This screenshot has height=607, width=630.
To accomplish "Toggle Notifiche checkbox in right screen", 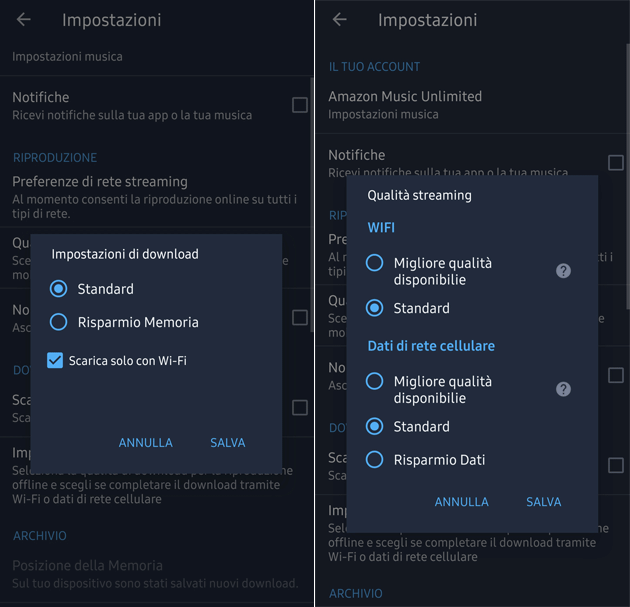I will tap(615, 163).
